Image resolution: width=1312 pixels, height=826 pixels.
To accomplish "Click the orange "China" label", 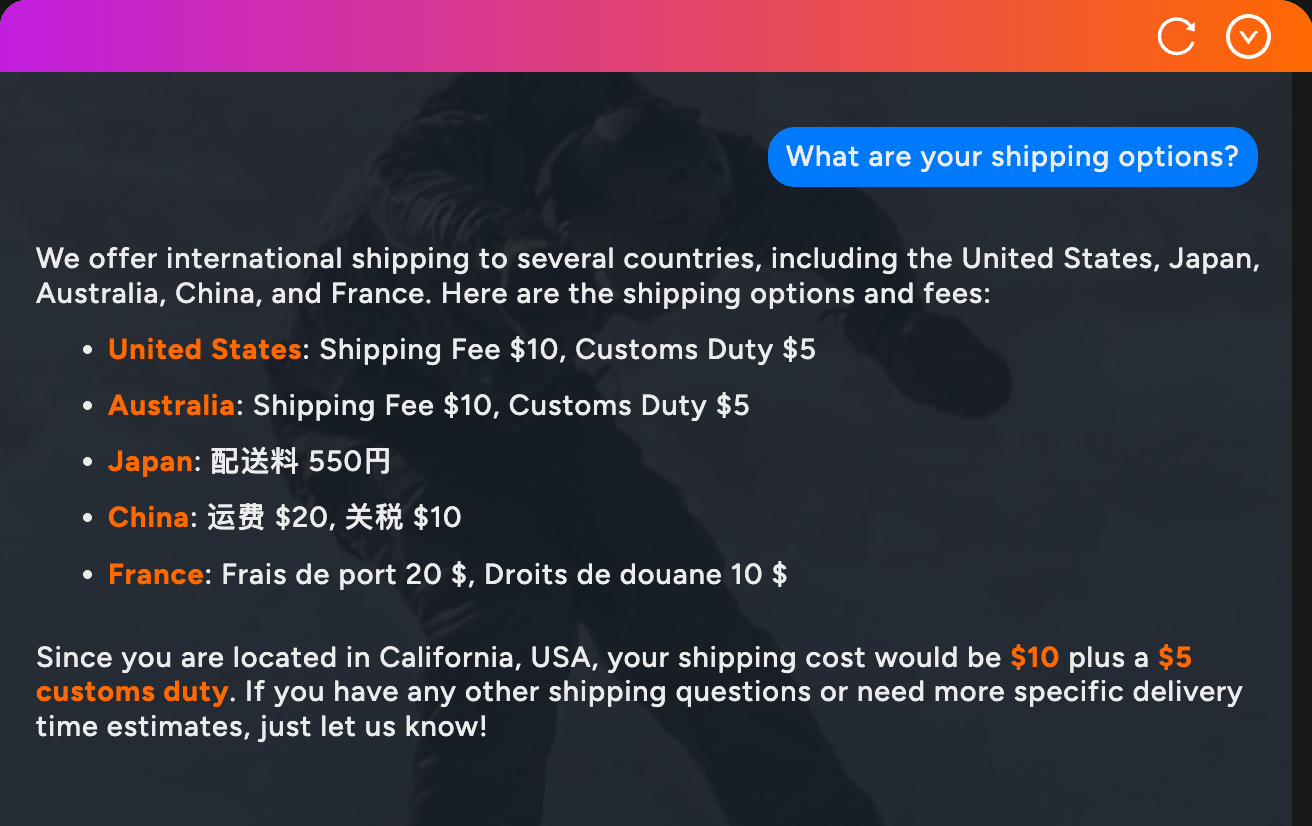I will click(x=148, y=517).
